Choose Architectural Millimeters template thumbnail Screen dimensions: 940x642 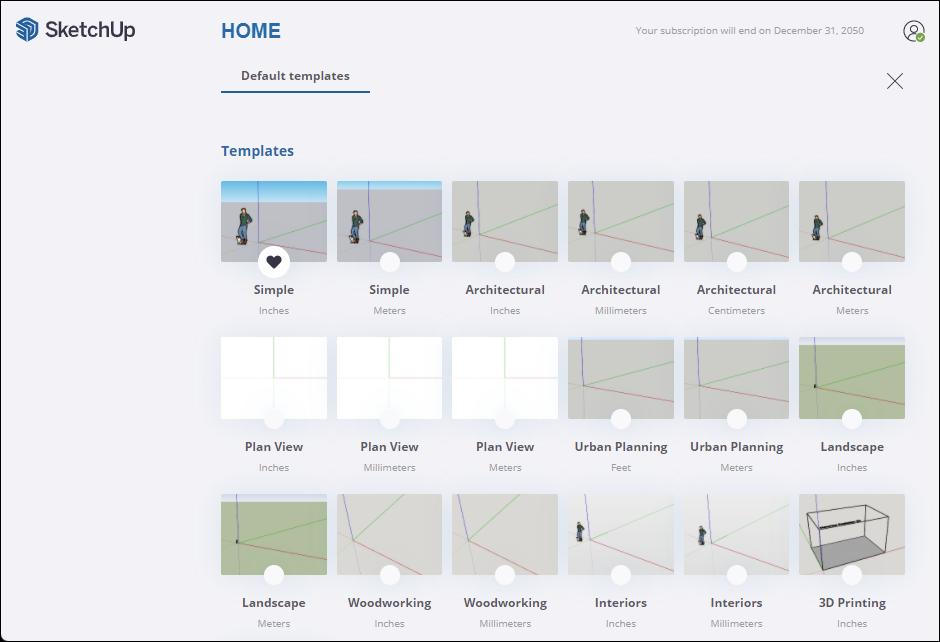click(620, 219)
